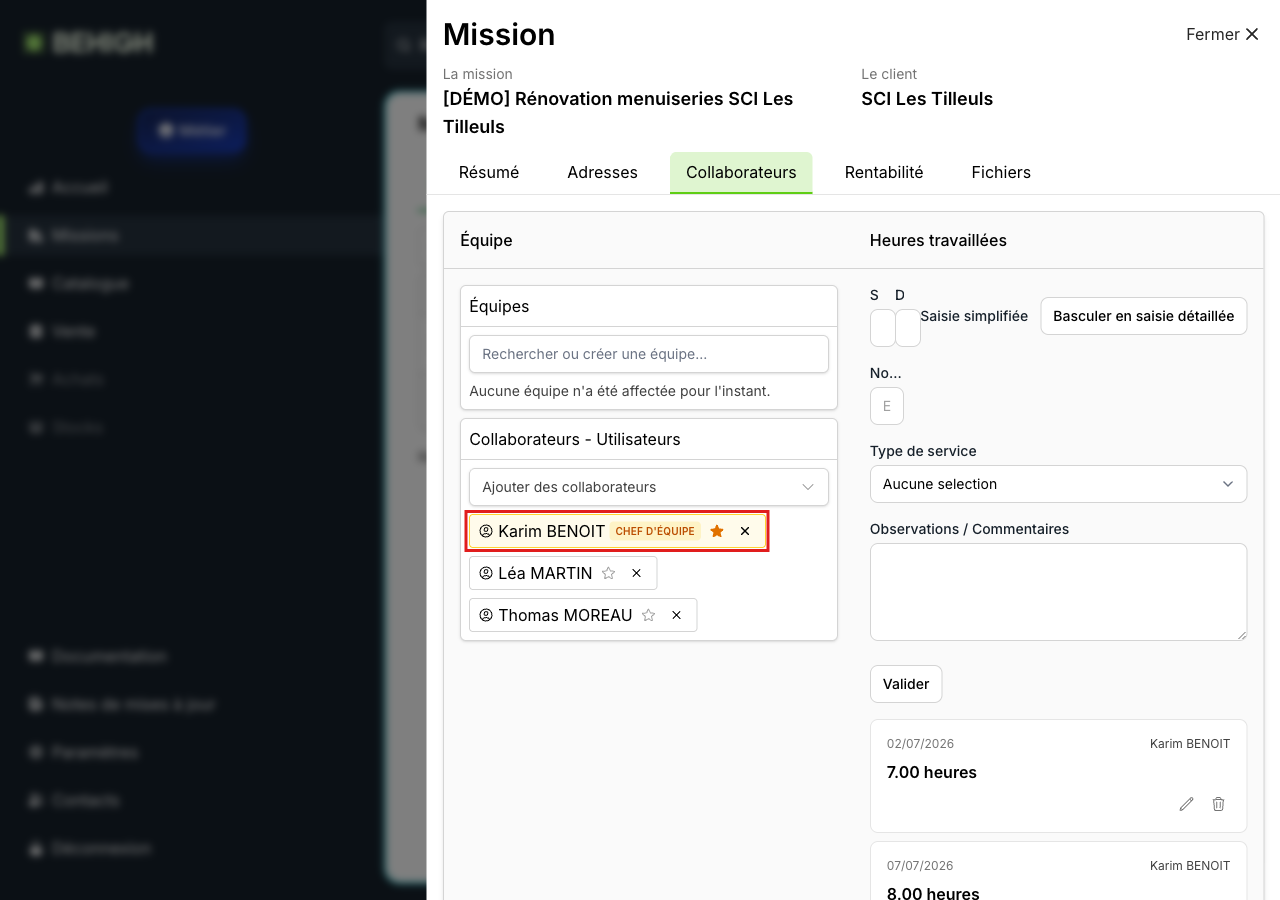This screenshot has width=1280, height=900.
Task: Click the user icon beside Karim BENOIT
Action: pos(486,531)
